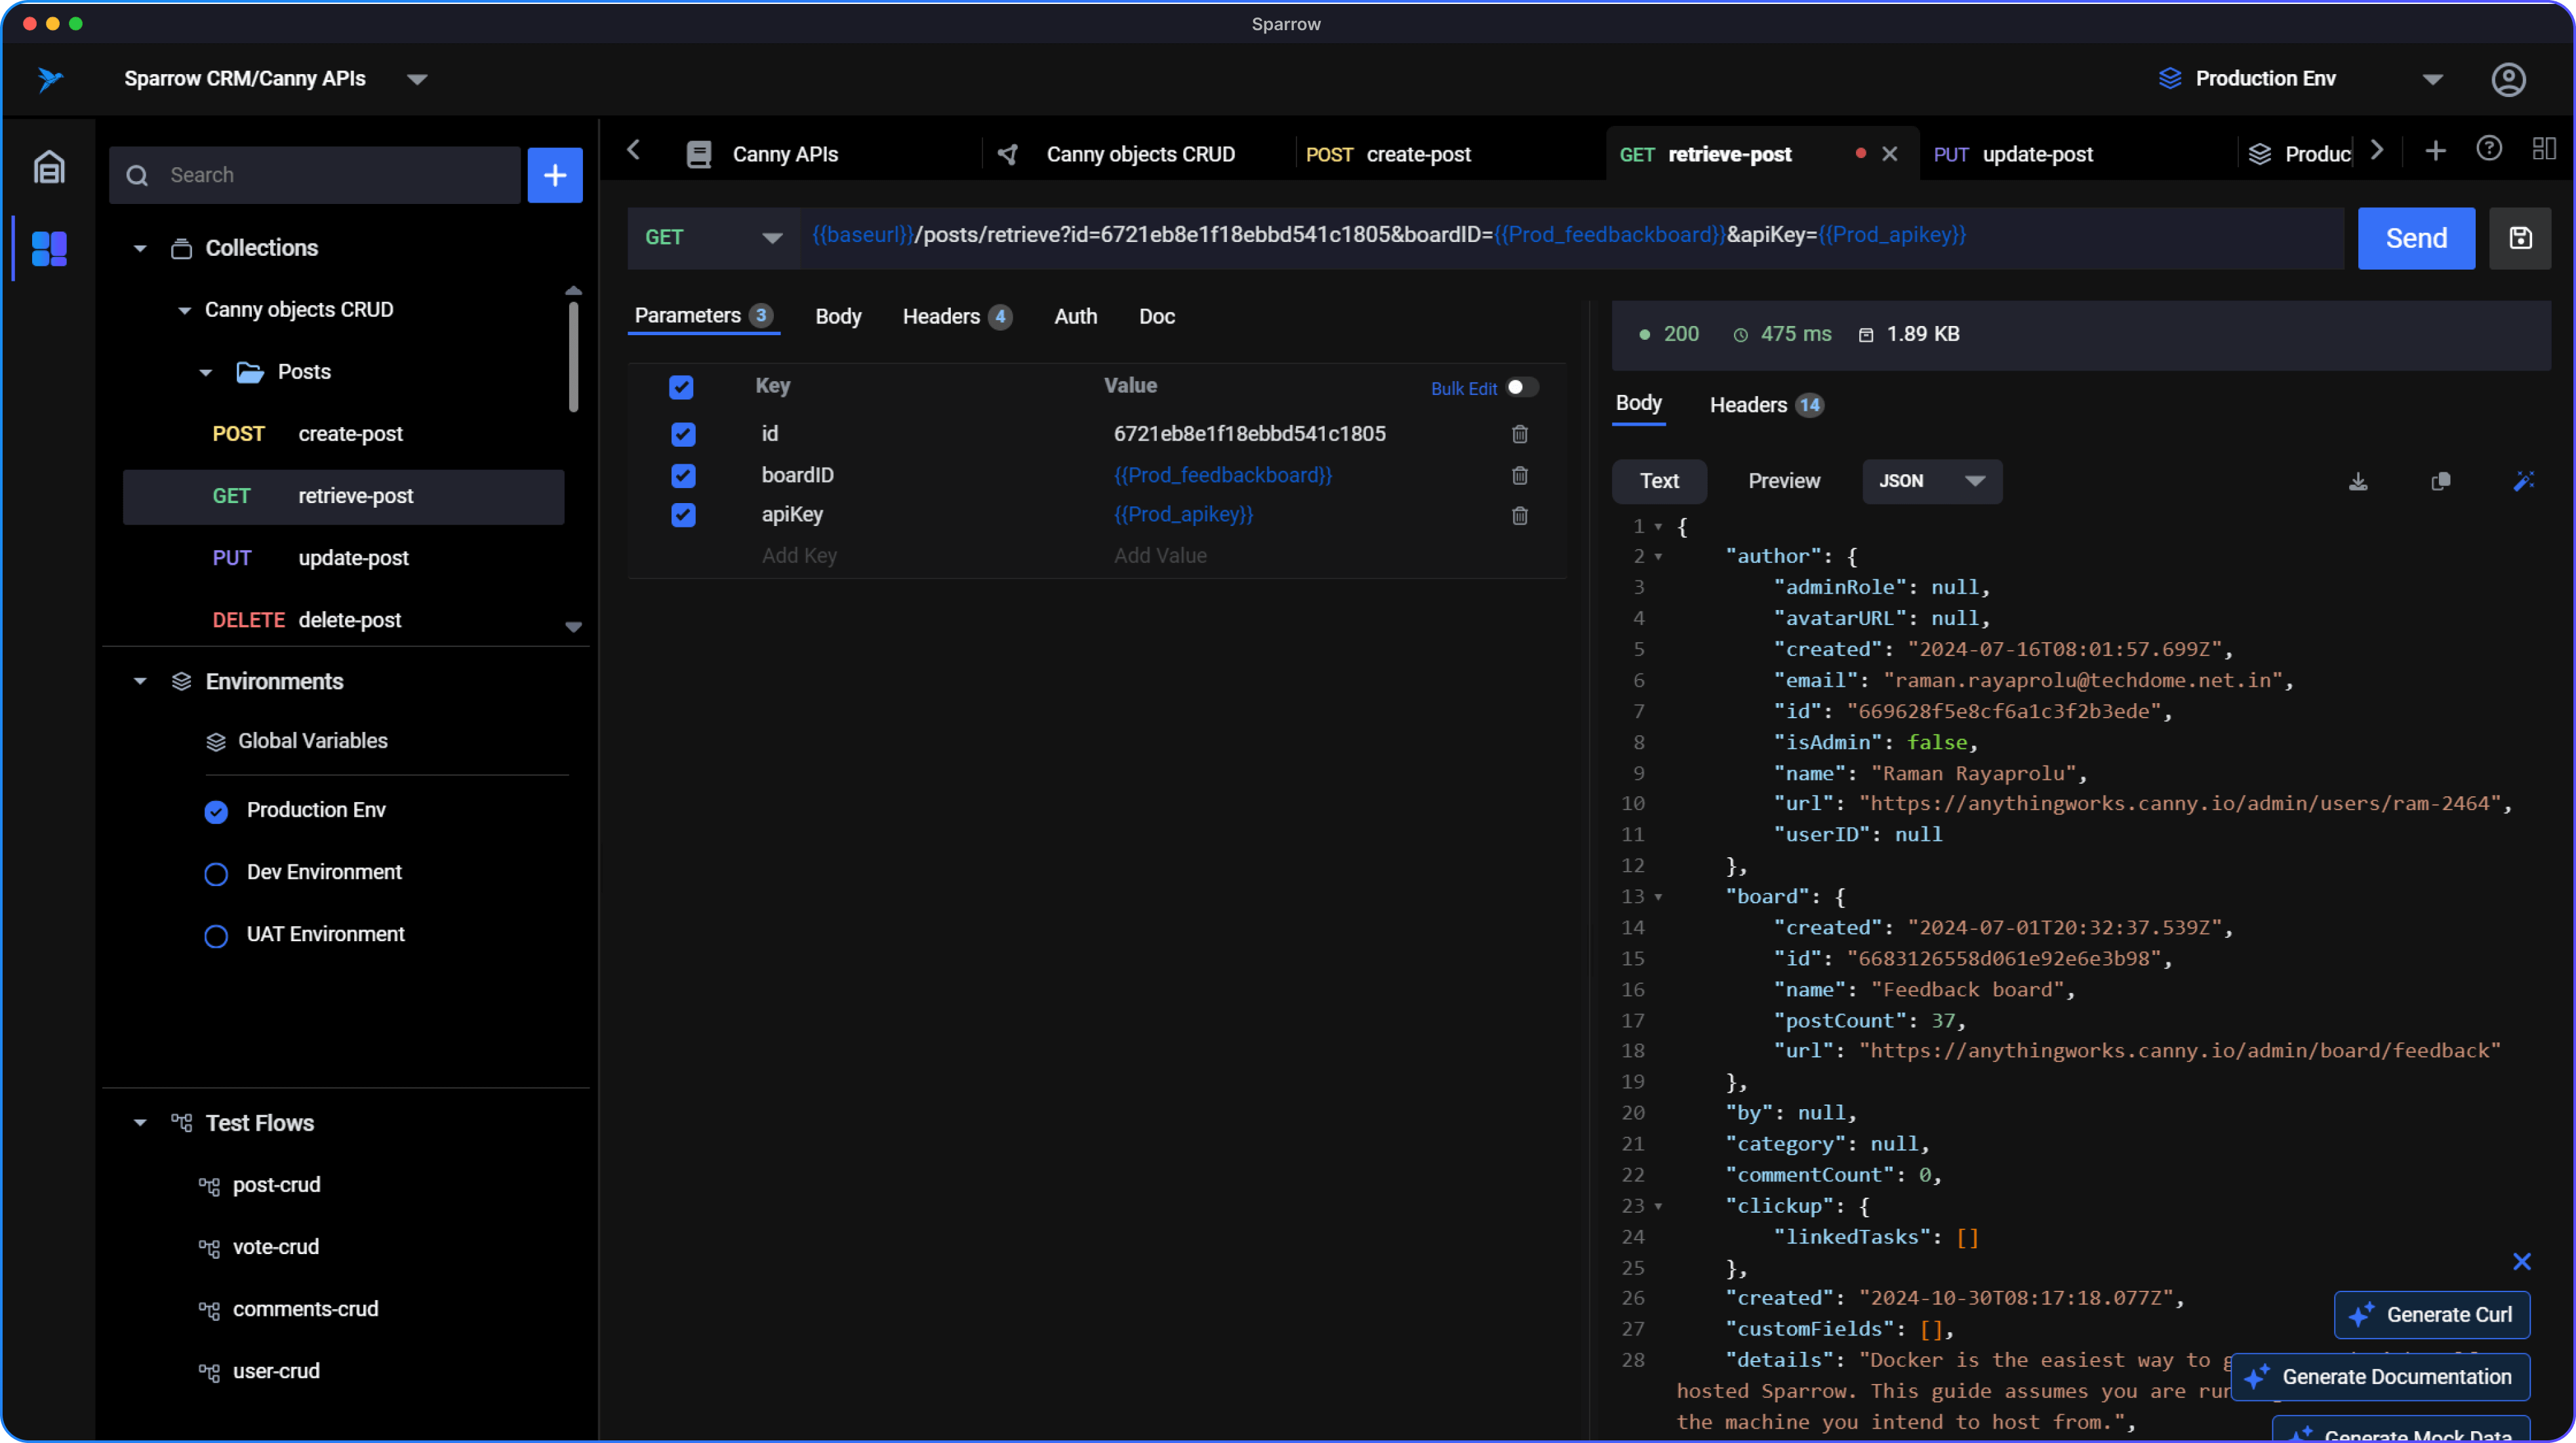Screen dimensions: 2576x1443
Task: Click the sidebar Search field
Action: pos(315,175)
